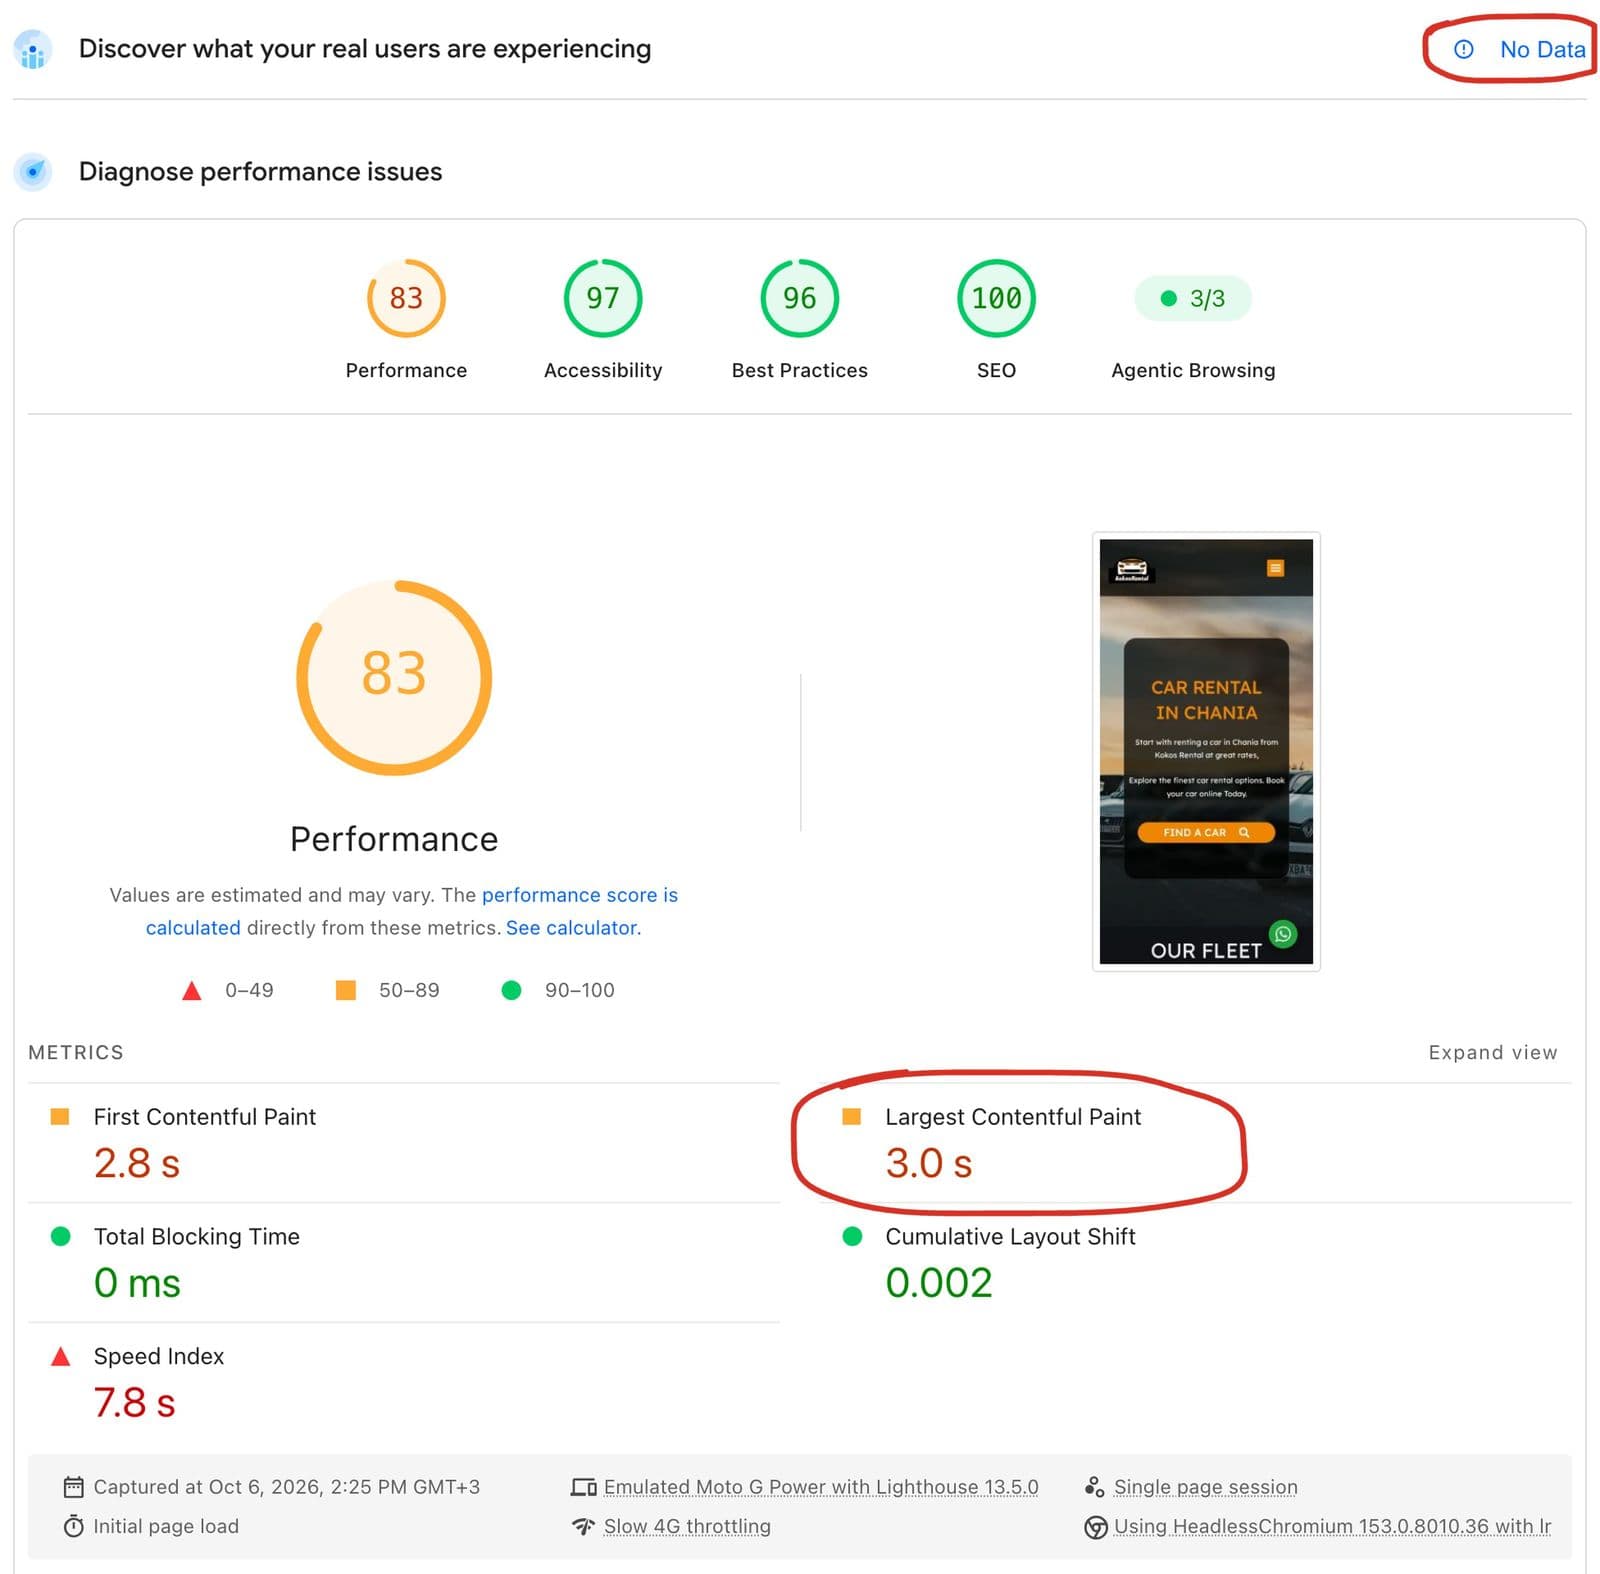Click the device icon beside Emulated Moto G Power
This screenshot has height=1574, width=1600.
coord(583,1487)
